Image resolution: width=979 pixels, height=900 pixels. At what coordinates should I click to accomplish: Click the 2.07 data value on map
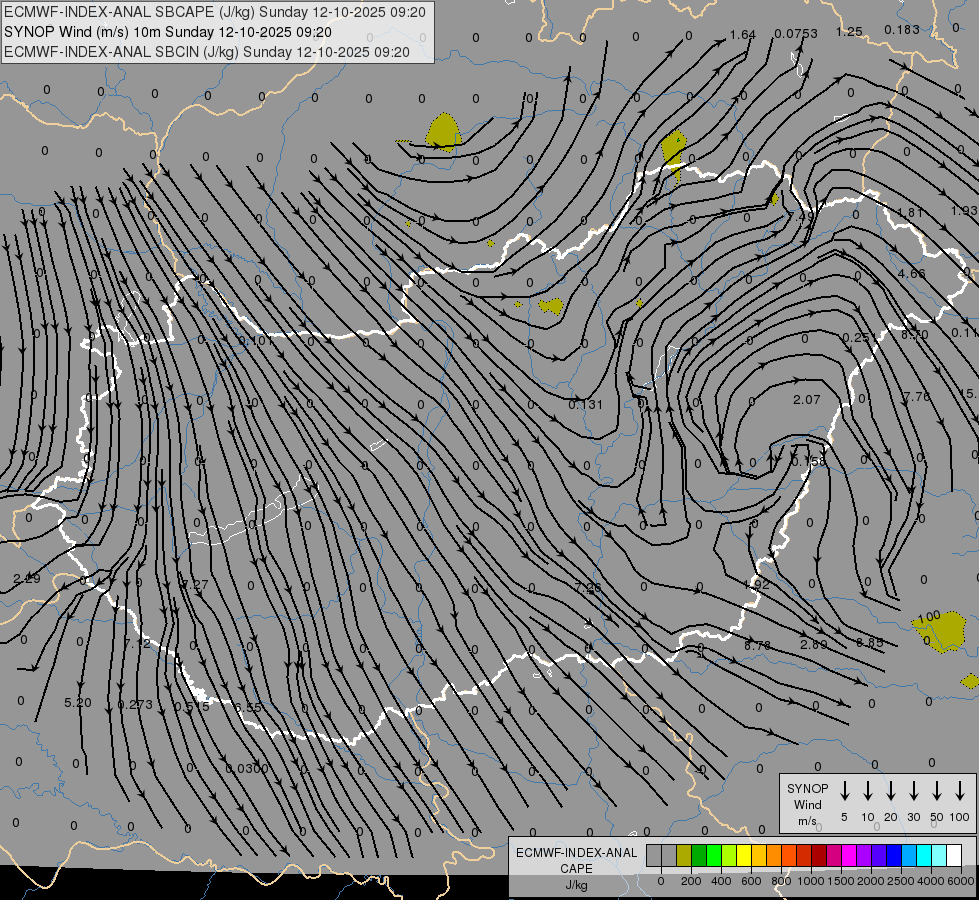806,400
